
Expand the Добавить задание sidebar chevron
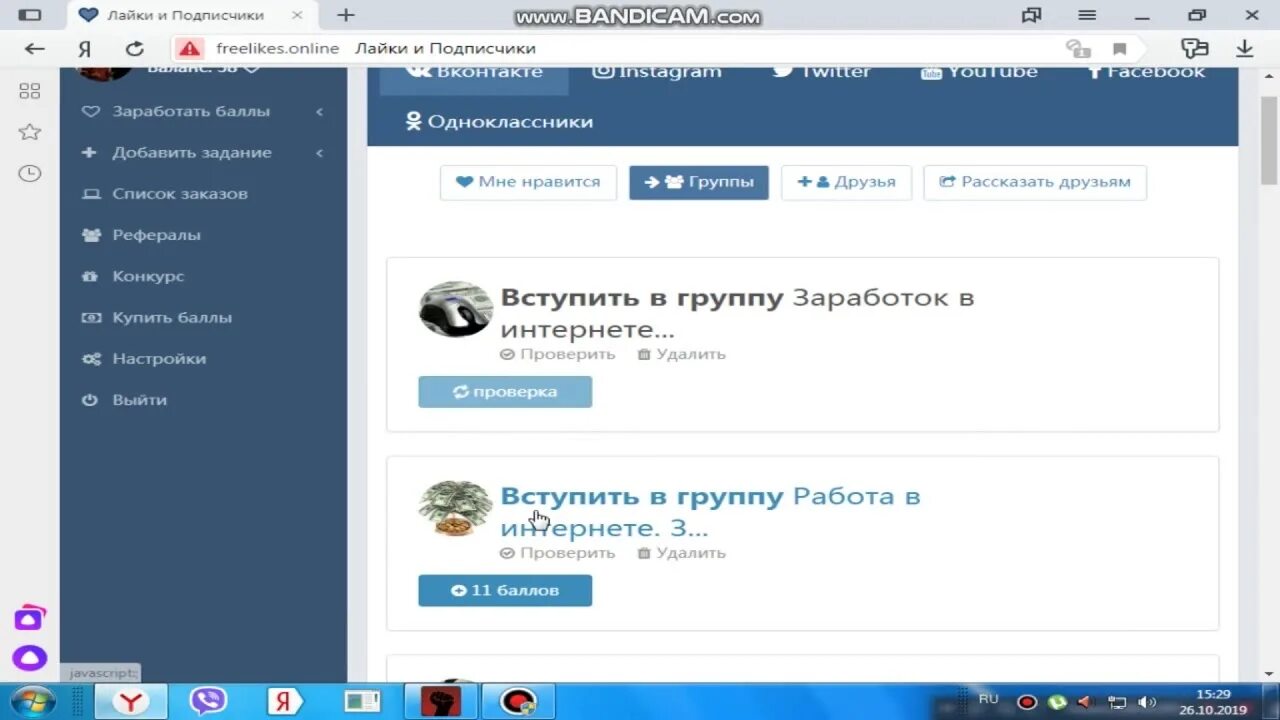pyautogui.click(x=319, y=153)
